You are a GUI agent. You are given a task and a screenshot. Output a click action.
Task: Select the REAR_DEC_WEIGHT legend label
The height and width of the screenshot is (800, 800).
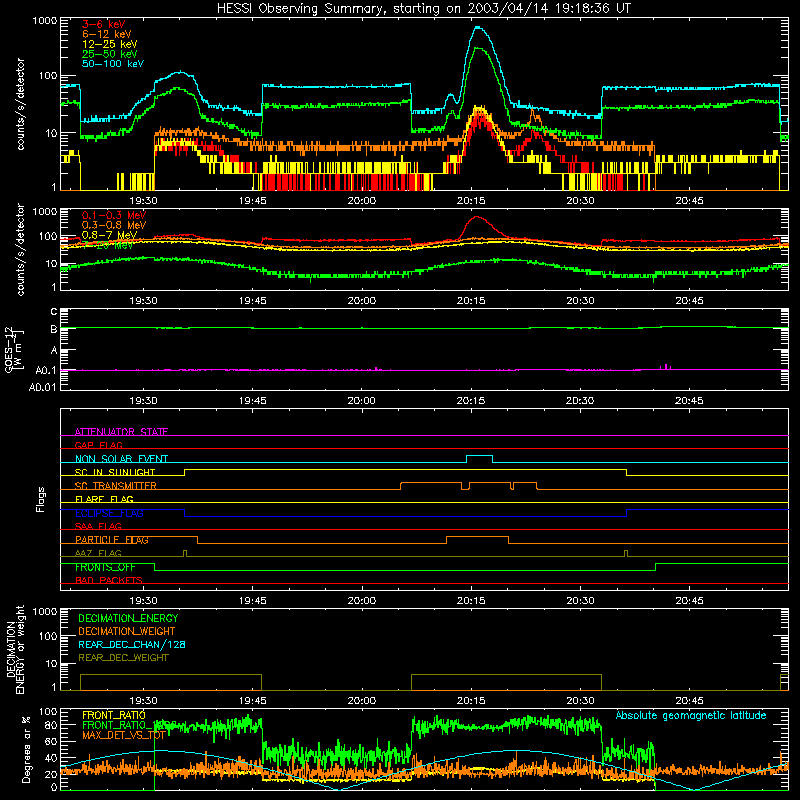(123, 658)
